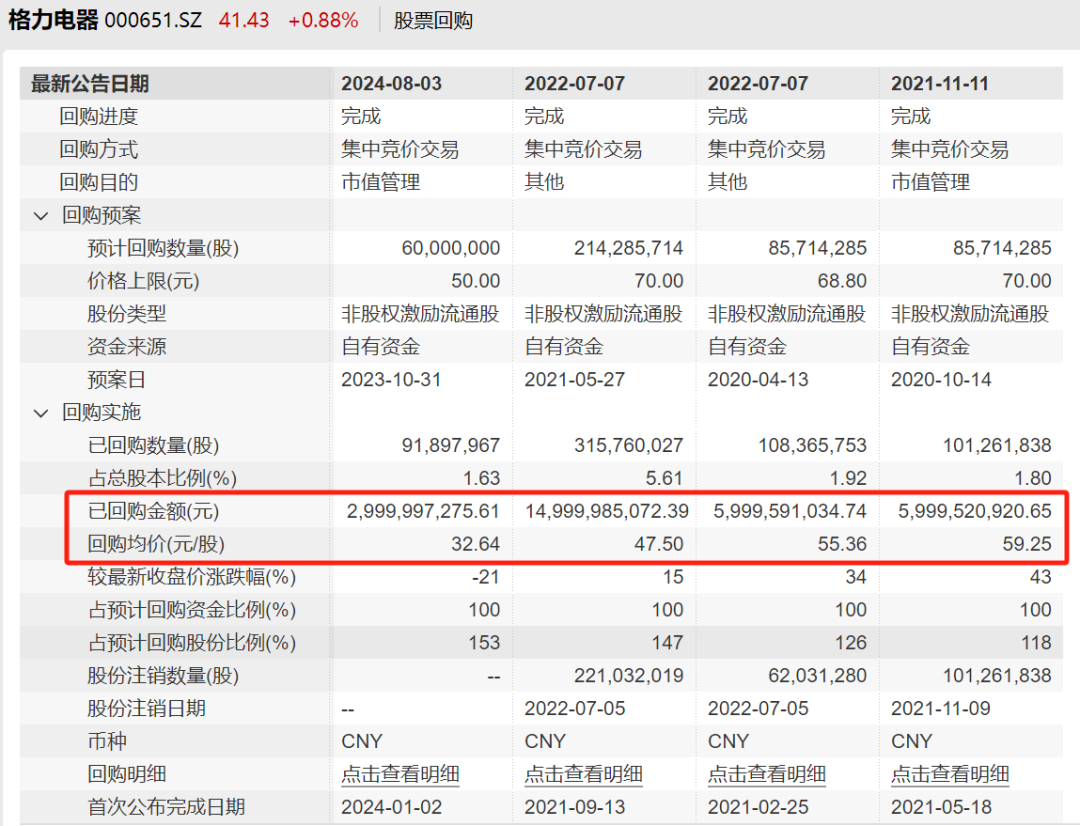
Task: Click stock code 000651.SZ
Action: pos(153,21)
